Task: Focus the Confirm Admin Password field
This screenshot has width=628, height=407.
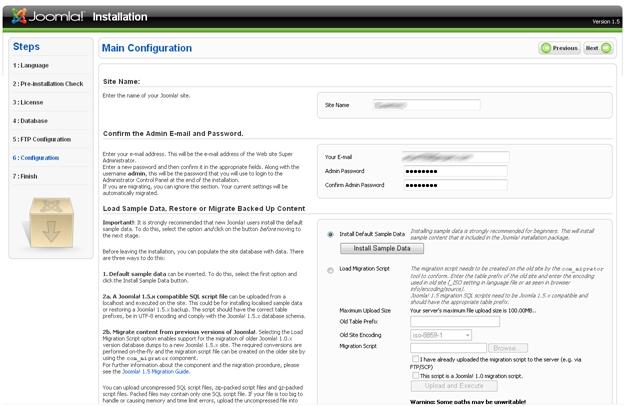Action: (455, 185)
